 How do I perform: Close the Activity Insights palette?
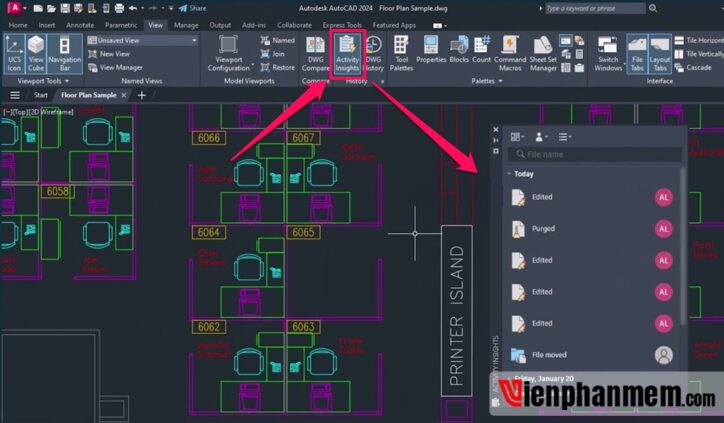point(495,129)
